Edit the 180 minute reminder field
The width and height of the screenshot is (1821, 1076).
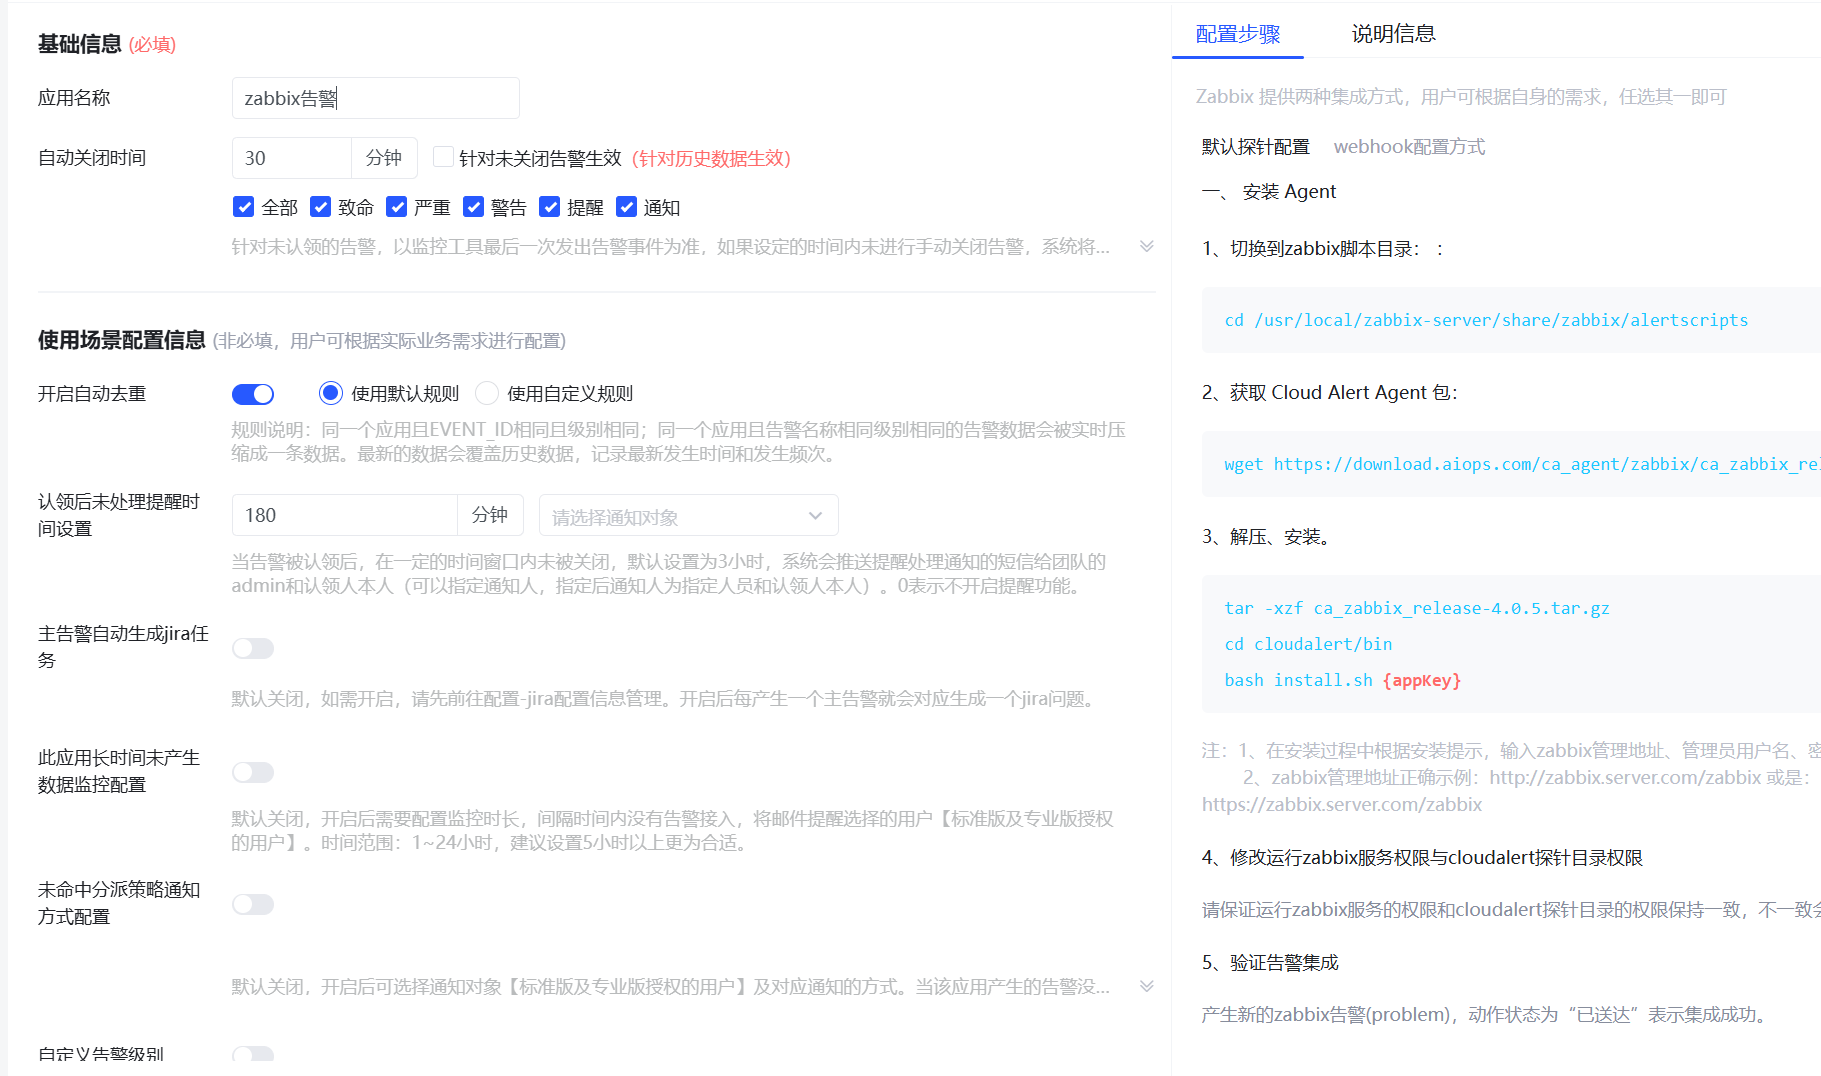click(x=344, y=515)
